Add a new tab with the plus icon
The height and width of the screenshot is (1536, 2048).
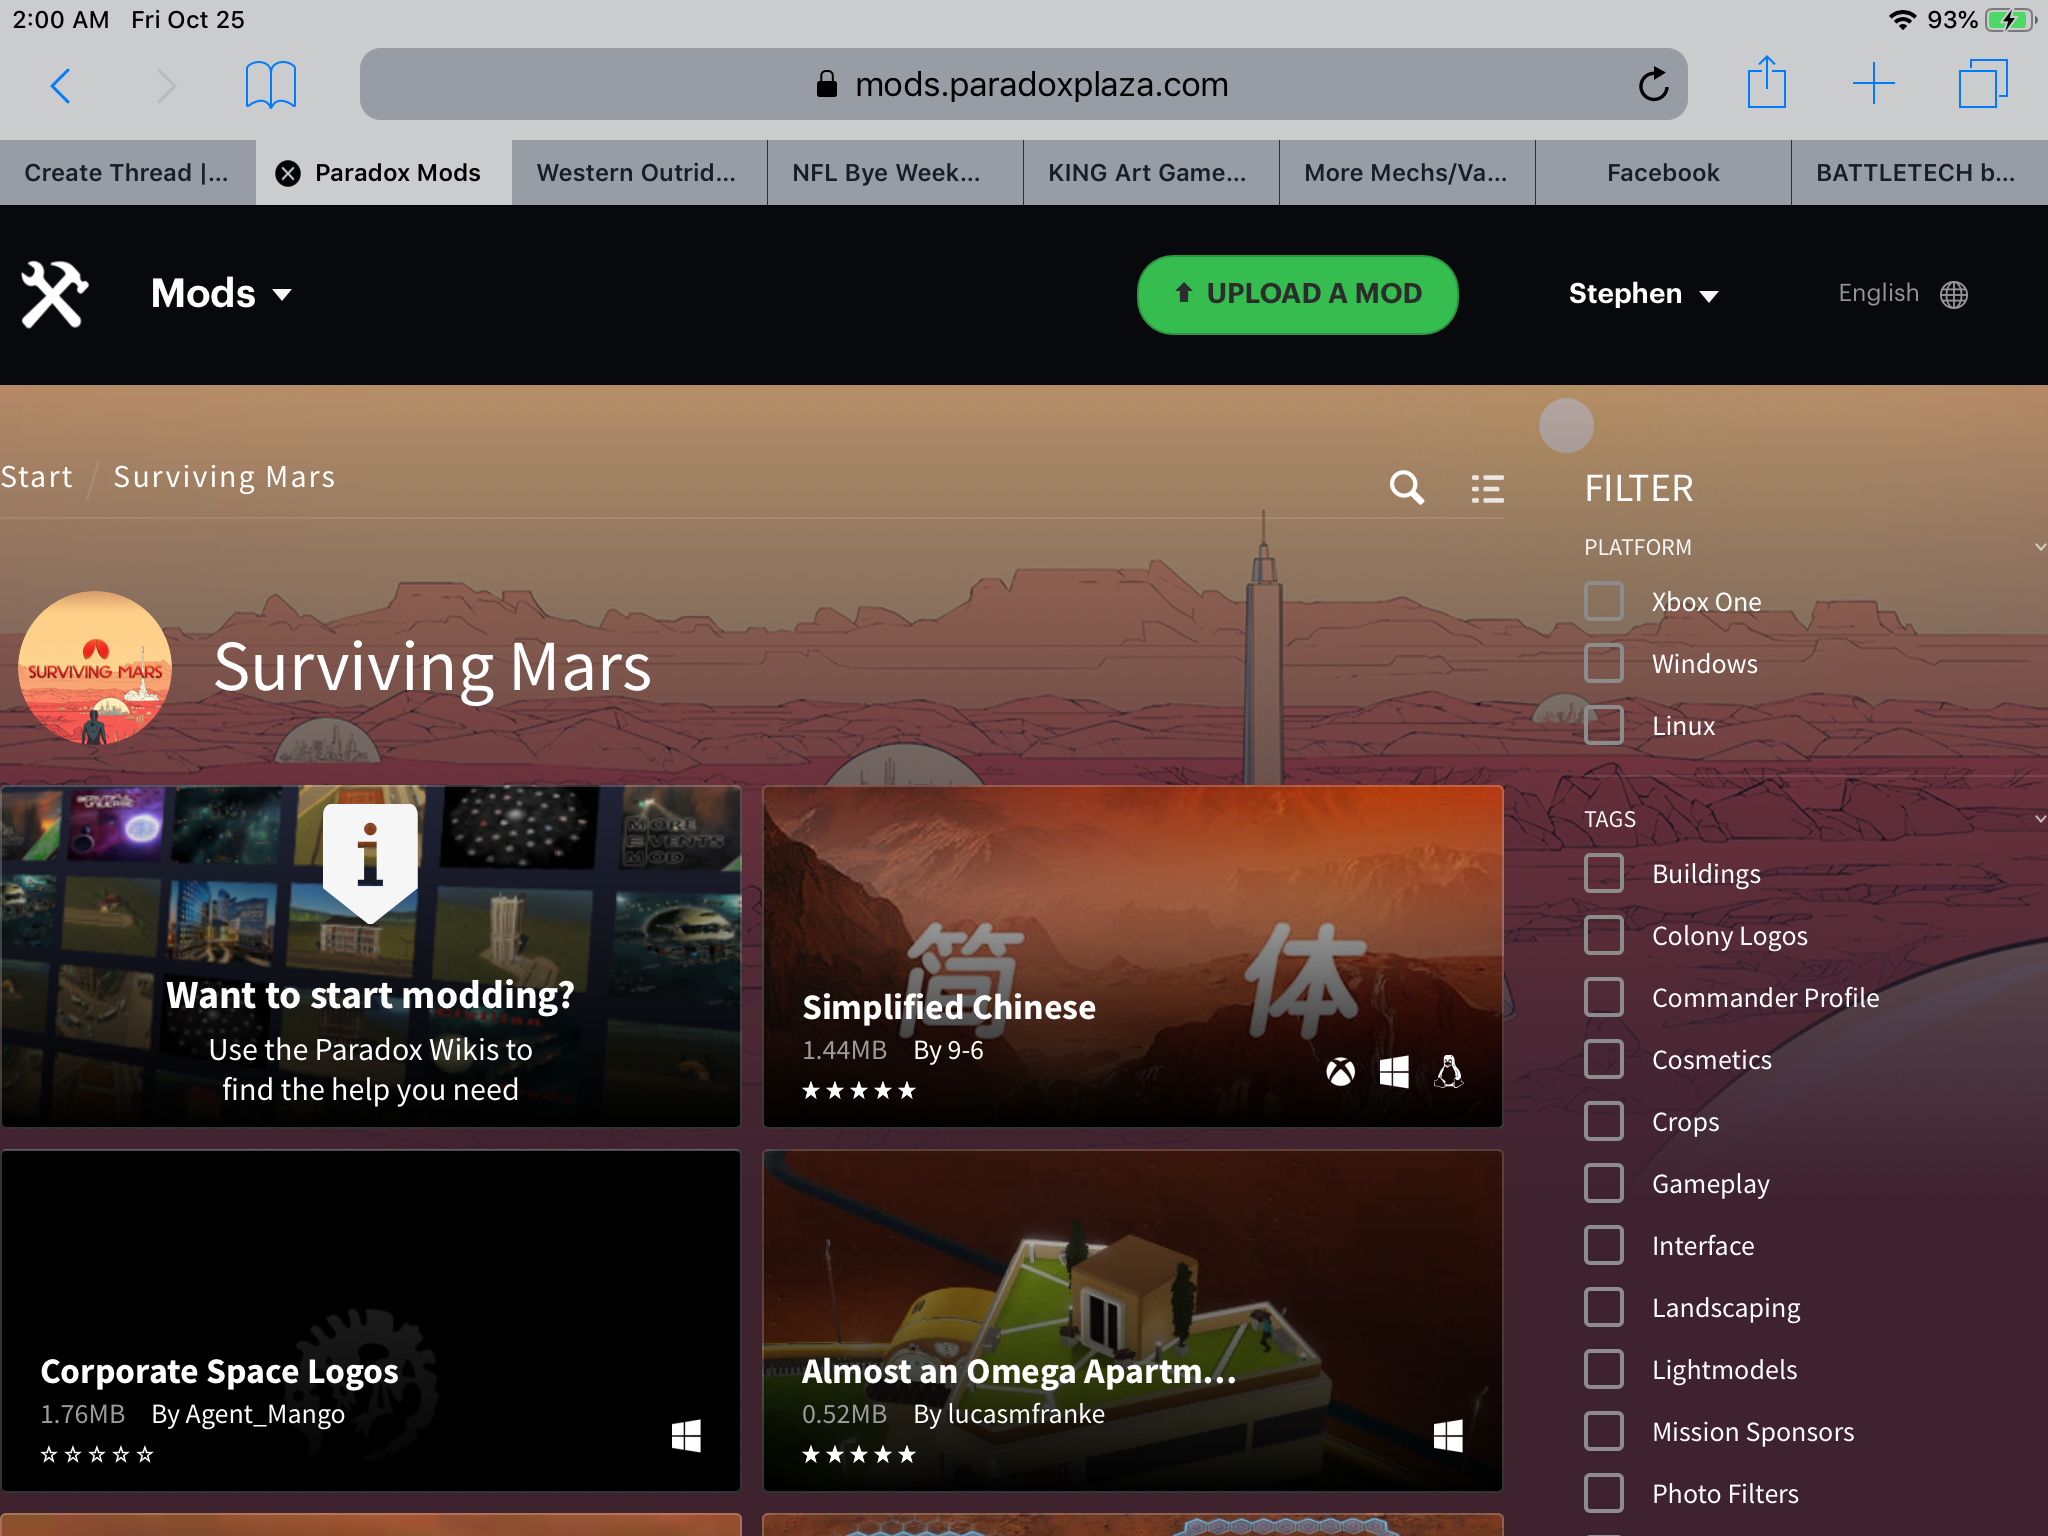click(1873, 84)
